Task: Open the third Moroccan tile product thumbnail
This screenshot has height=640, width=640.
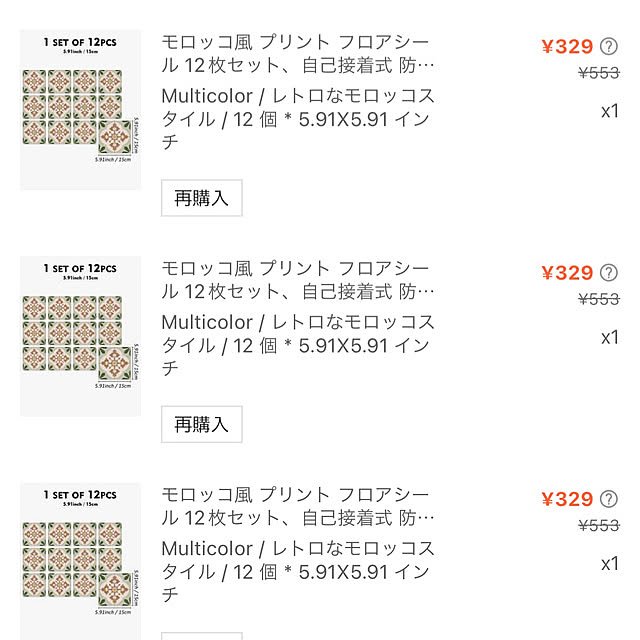Action: coord(80,561)
